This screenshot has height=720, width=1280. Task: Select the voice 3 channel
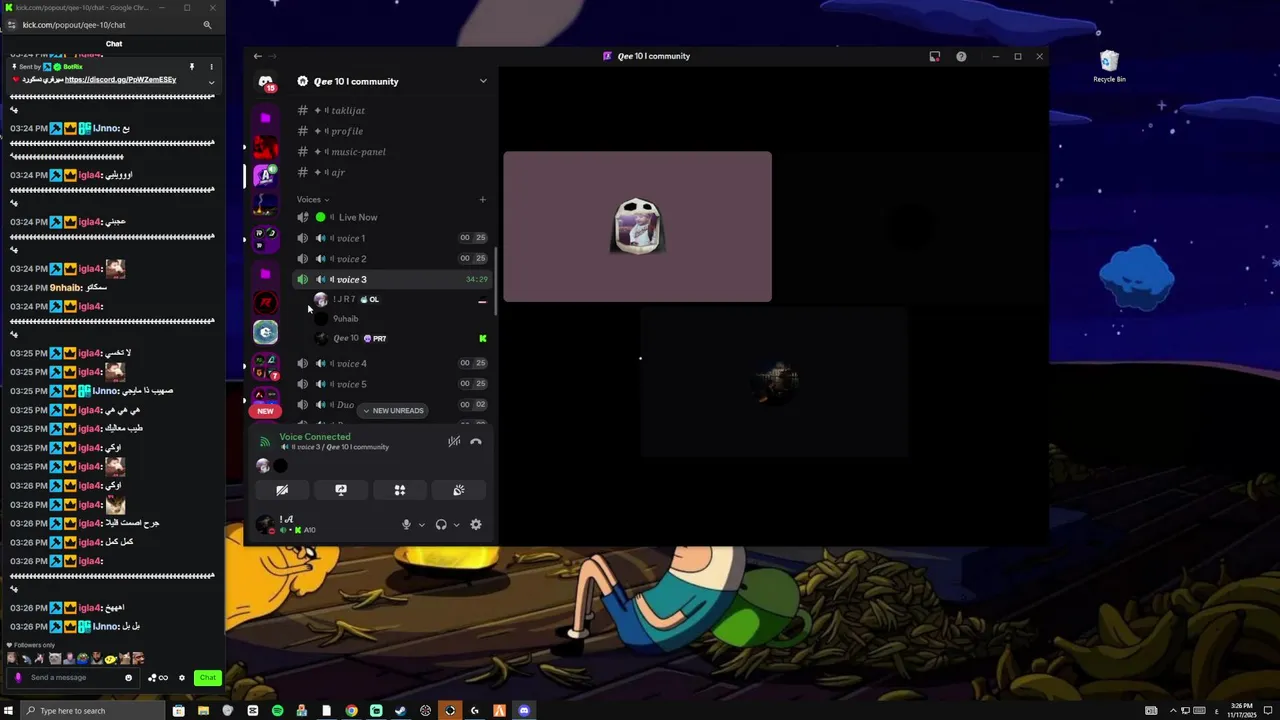point(392,279)
